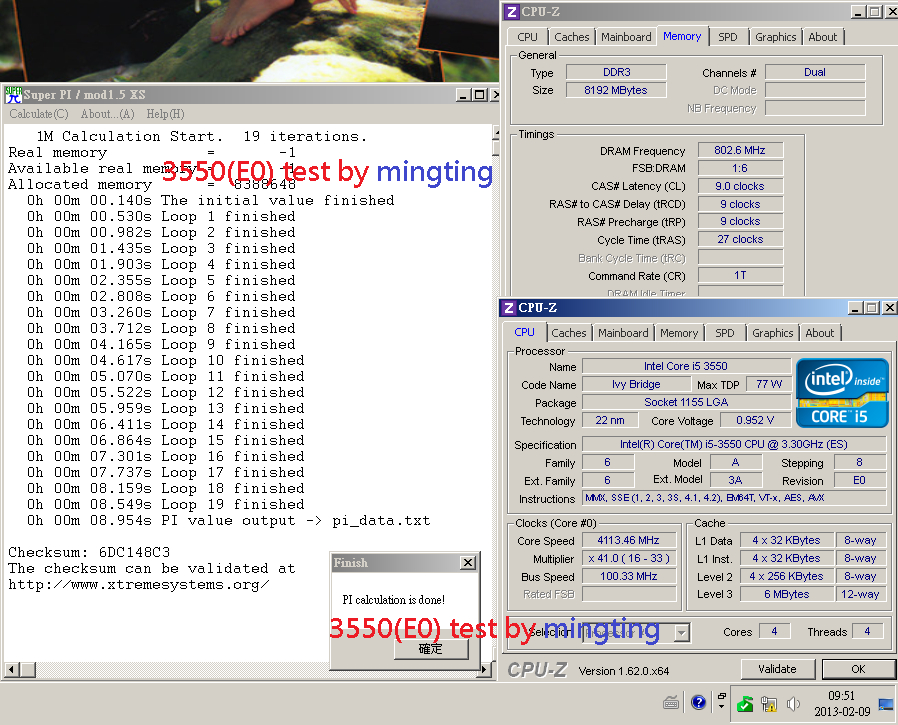Click Super PI horizontal scrollbar left arrow
This screenshot has width=898, height=725.
pyautogui.click(x=12, y=669)
